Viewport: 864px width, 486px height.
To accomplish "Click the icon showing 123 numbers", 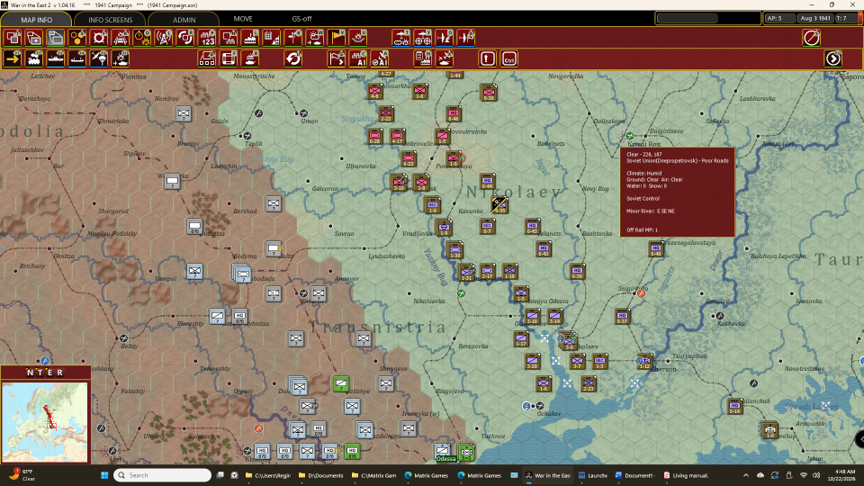I will click(207, 38).
